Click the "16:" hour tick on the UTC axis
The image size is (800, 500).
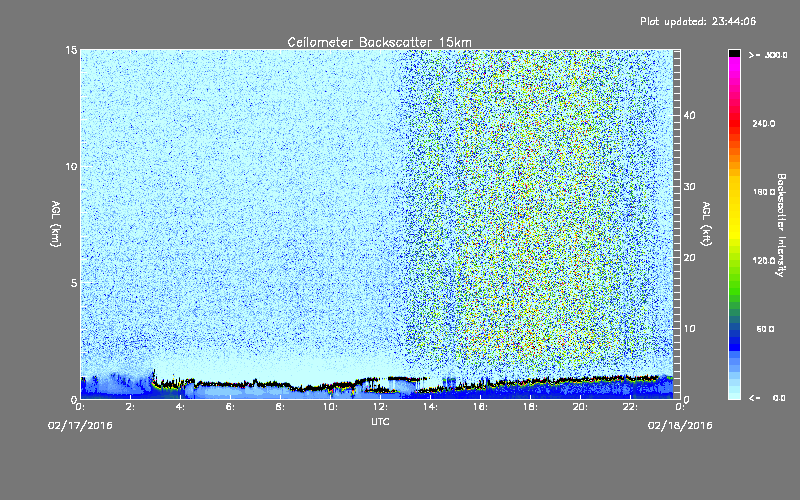[x=480, y=407]
